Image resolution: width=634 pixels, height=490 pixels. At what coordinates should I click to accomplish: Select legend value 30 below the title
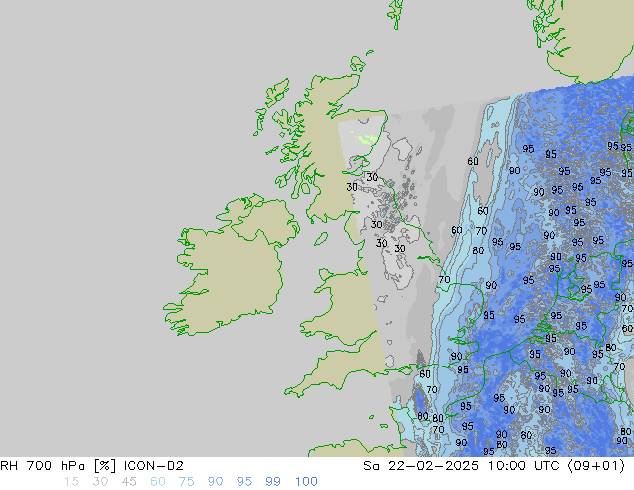100,482
